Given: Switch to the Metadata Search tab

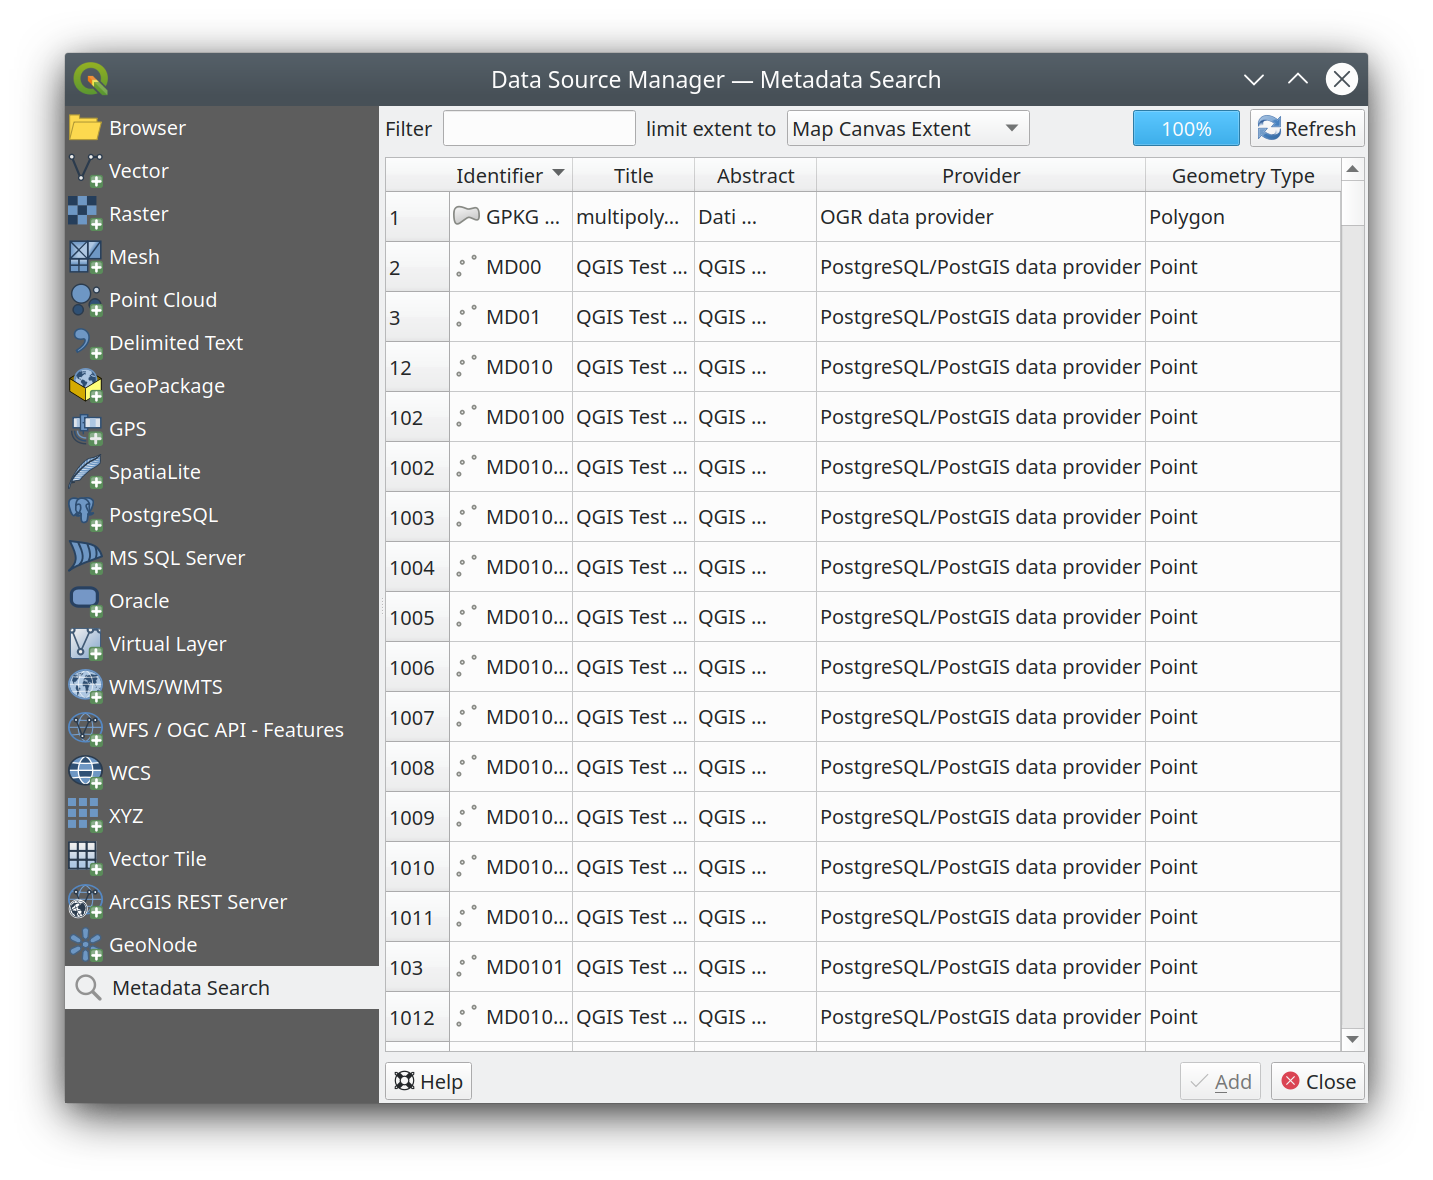Looking at the screenshot, I should 190,987.
